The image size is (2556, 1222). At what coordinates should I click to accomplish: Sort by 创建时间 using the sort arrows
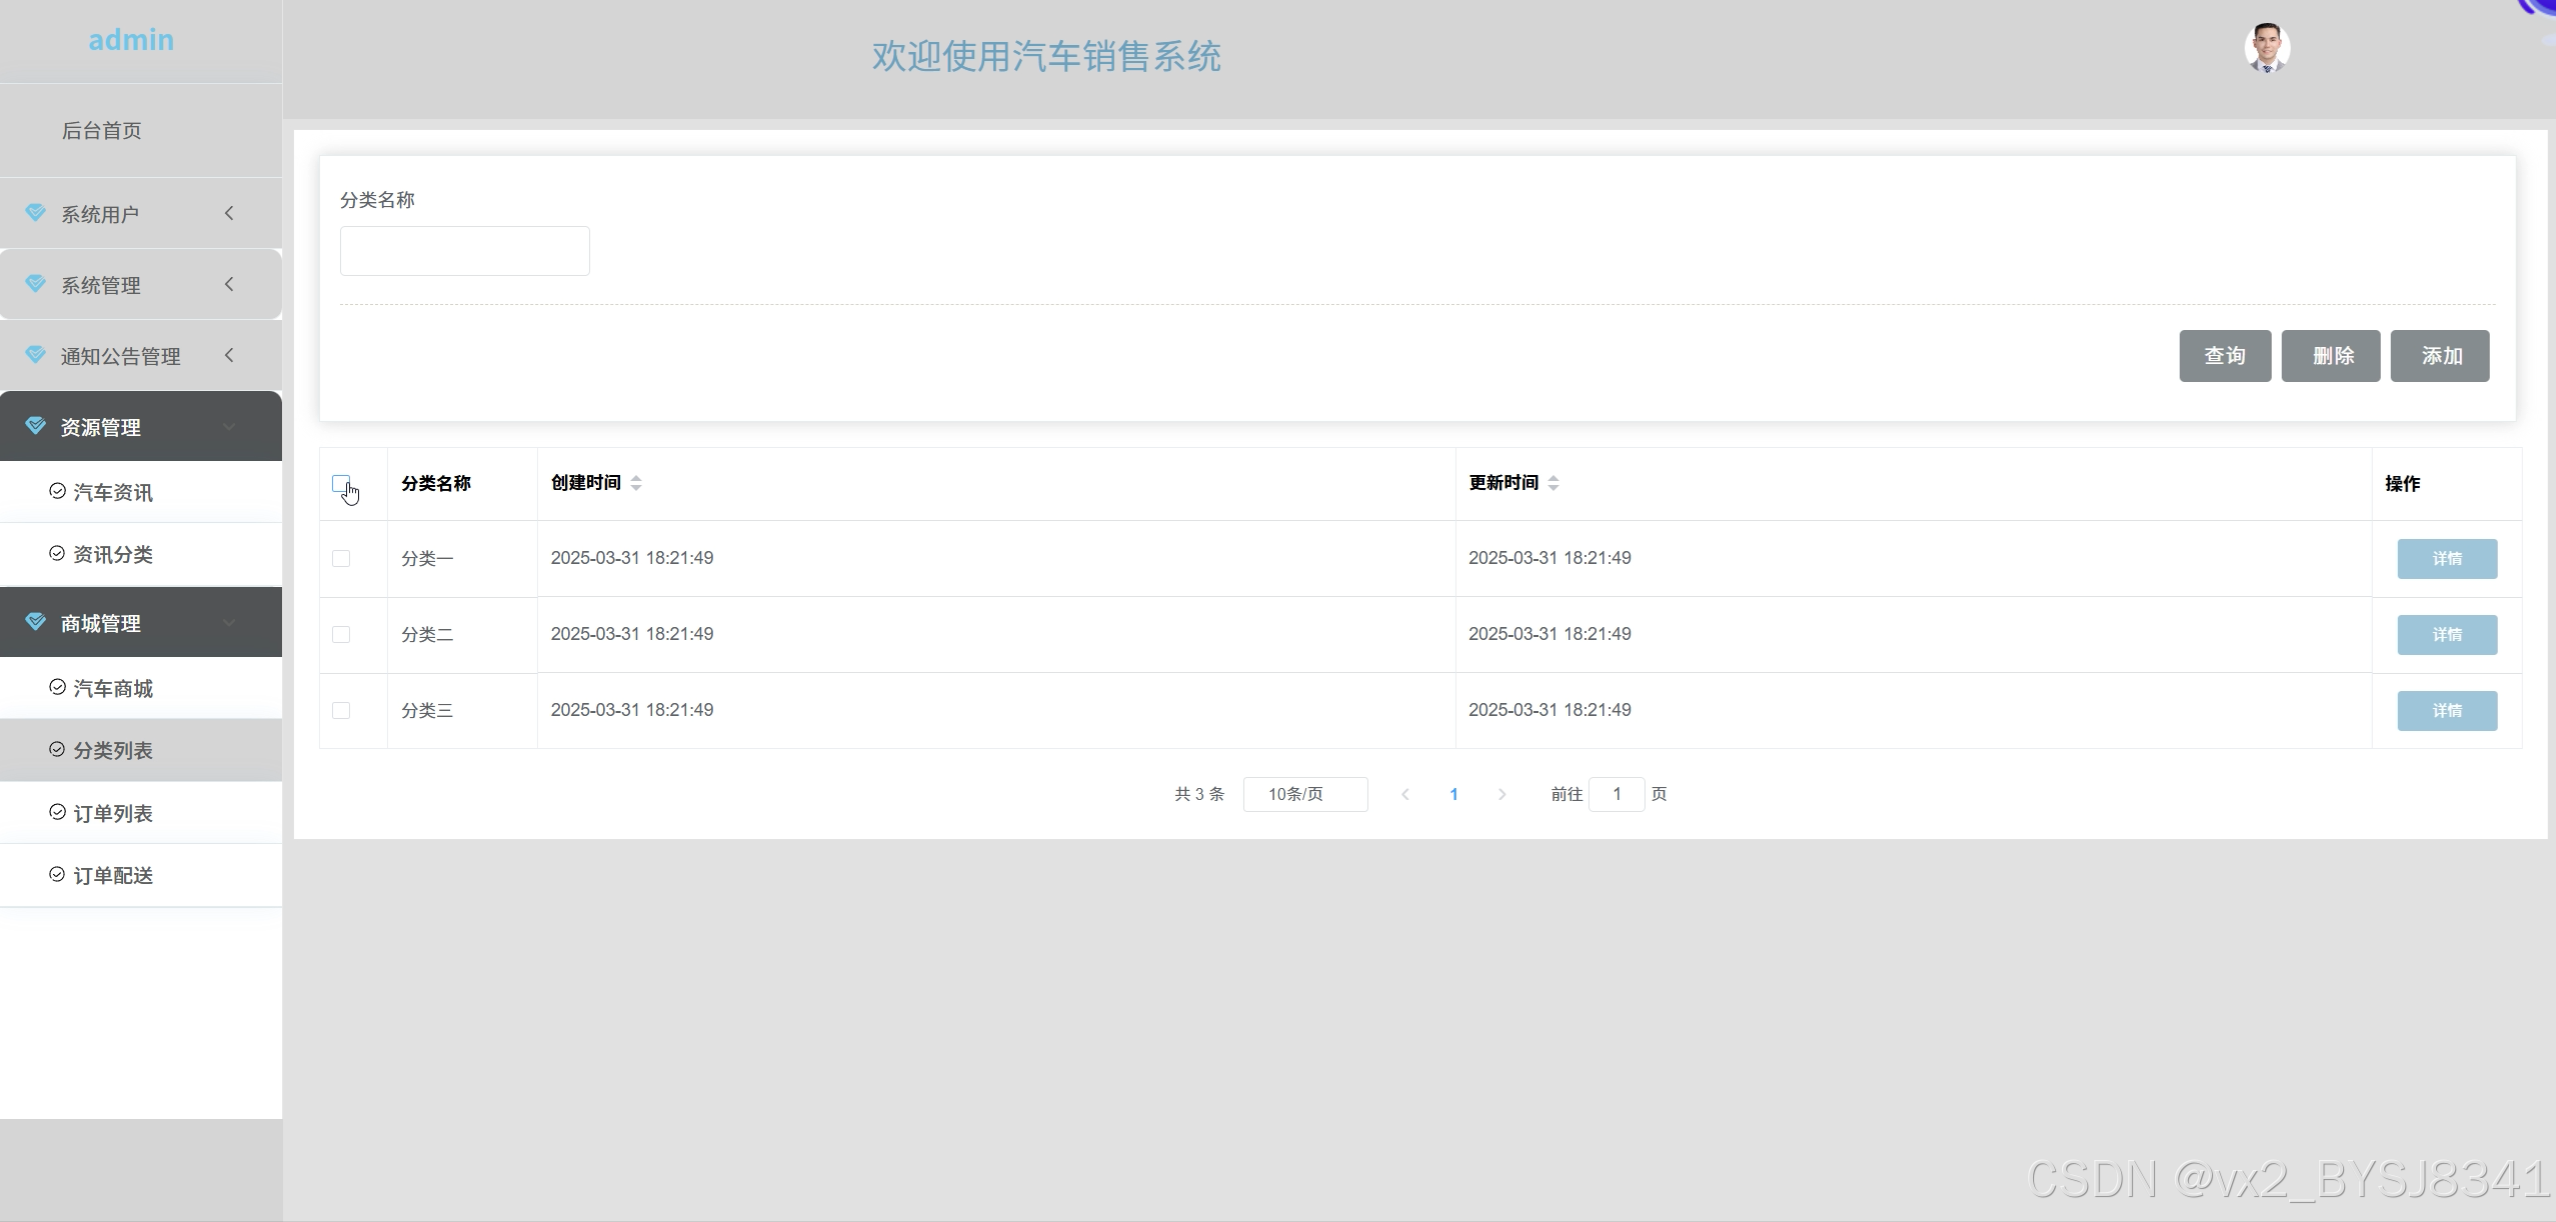(x=636, y=483)
